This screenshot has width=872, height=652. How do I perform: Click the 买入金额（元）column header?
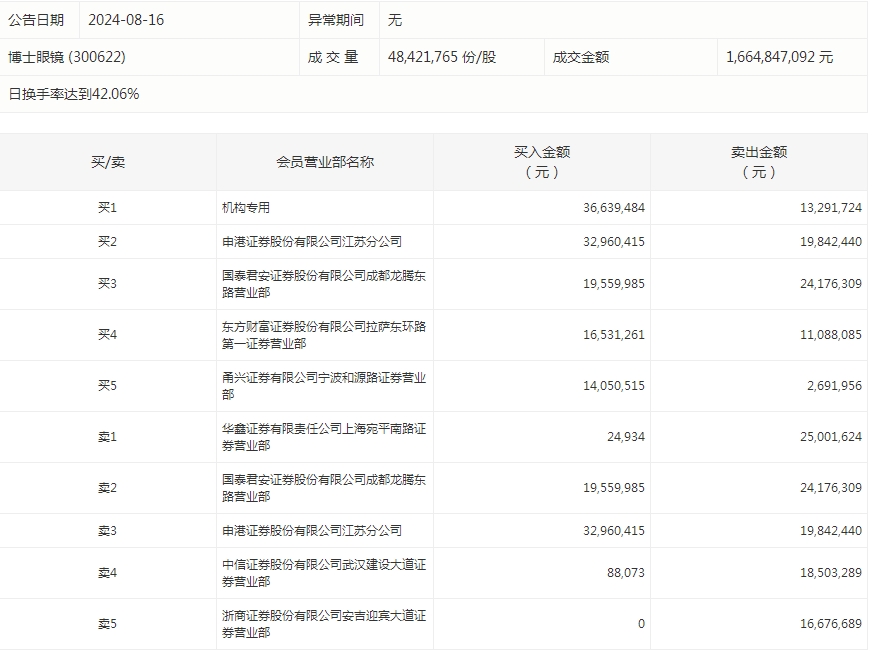(542, 162)
